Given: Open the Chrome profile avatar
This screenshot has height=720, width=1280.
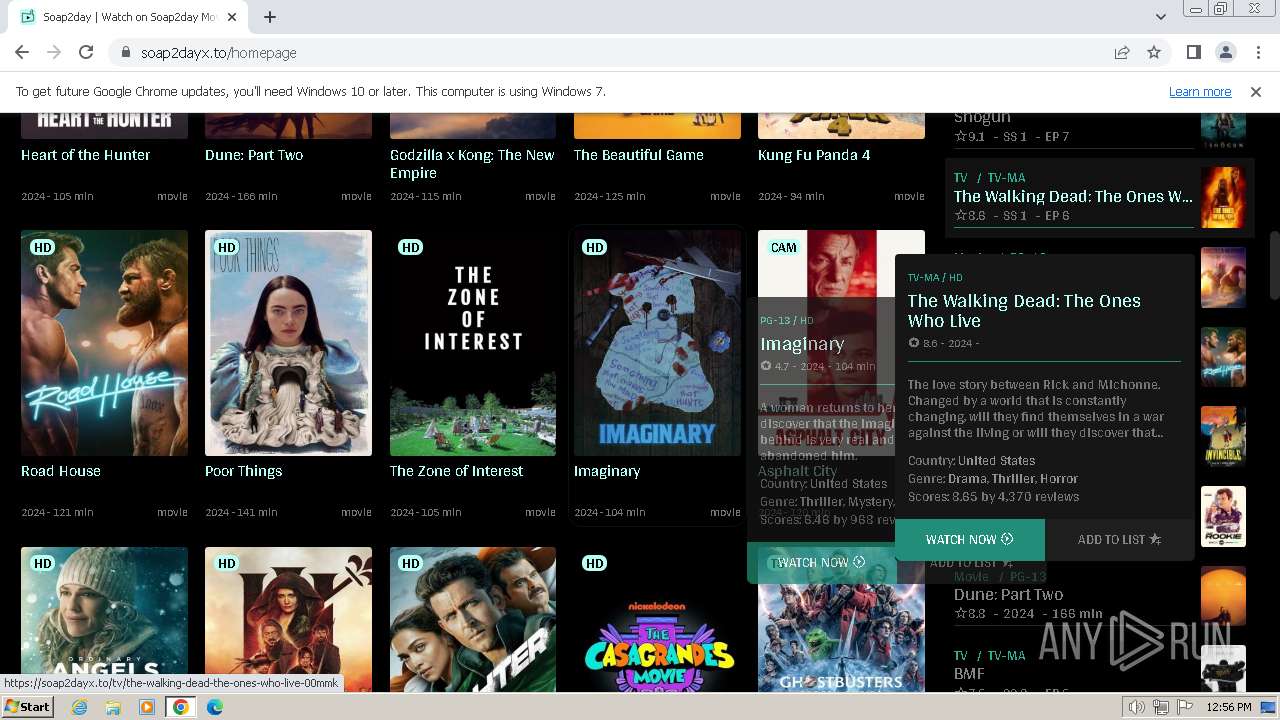Looking at the screenshot, I should tap(1225, 53).
